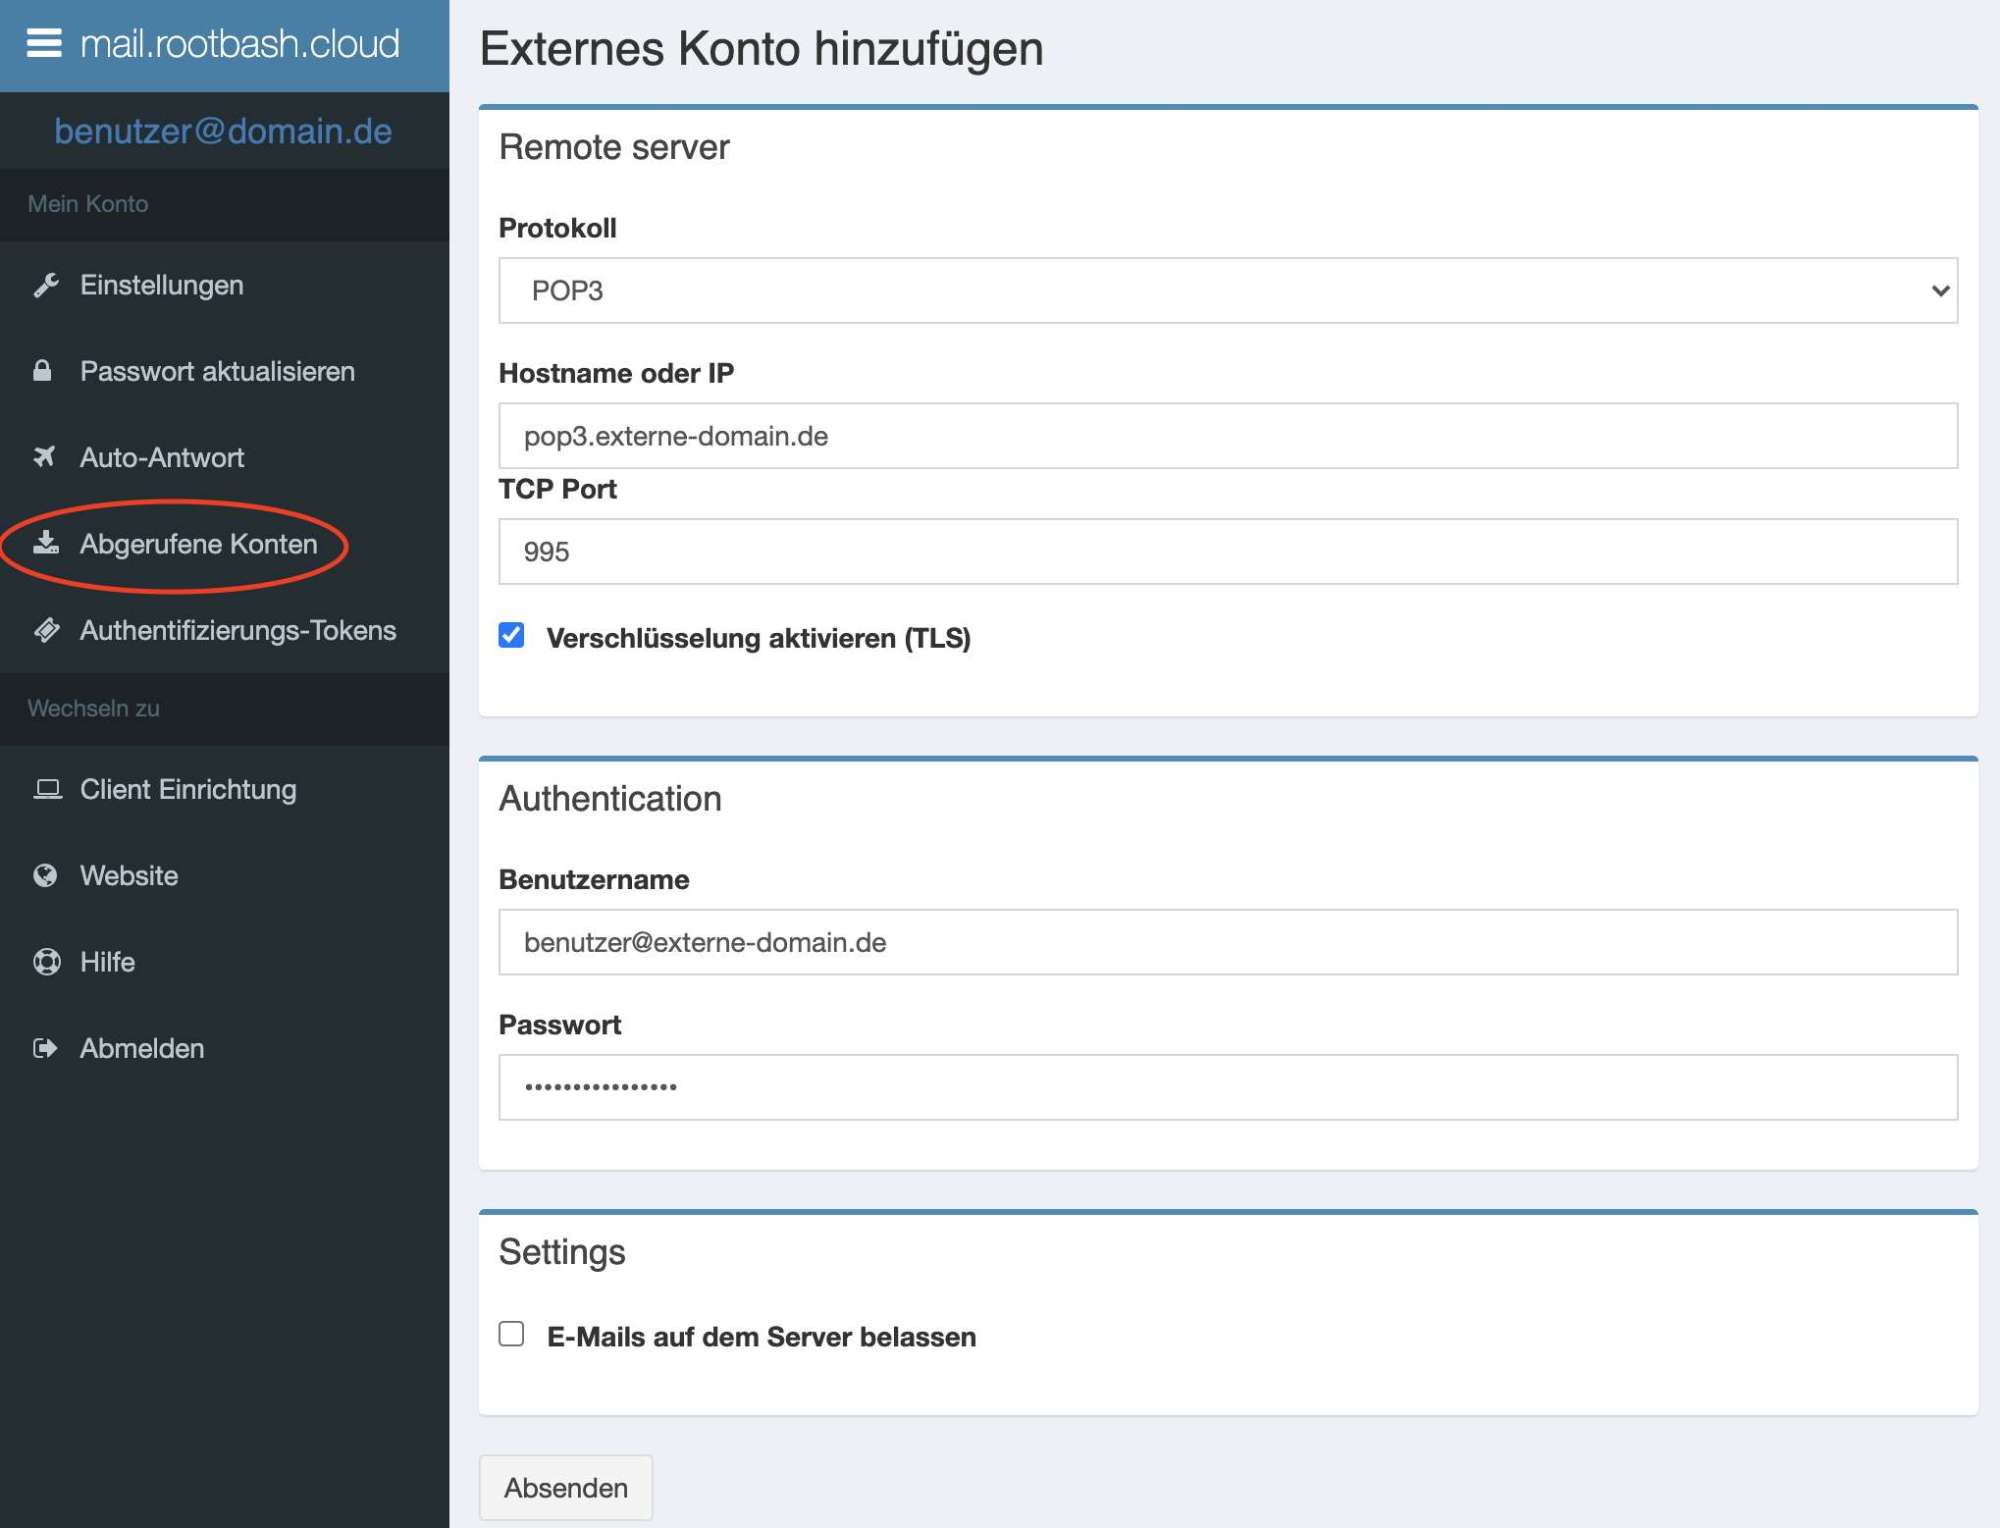Screen dimensions: 2000x1528
Task: Click the hamburger menu icon
Action: (44, 43)
